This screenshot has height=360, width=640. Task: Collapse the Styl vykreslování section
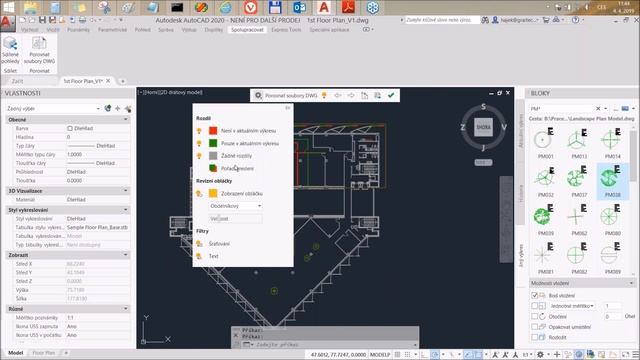pyautogui.click(x=125, y=210)
